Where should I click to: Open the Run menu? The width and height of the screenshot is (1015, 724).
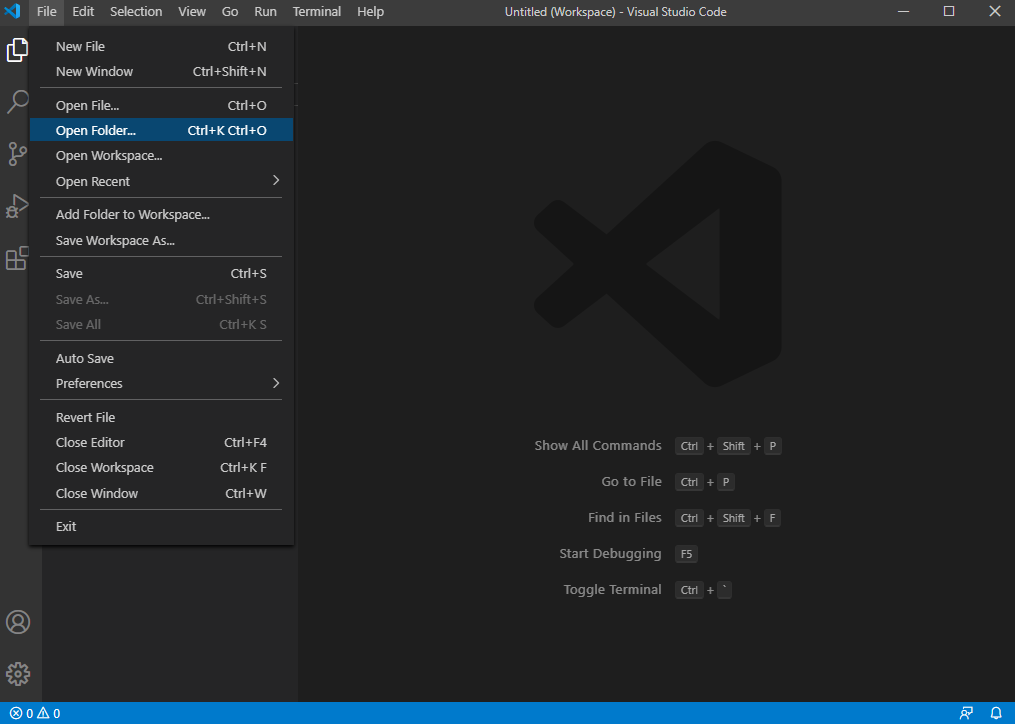(x=265, y=12)
